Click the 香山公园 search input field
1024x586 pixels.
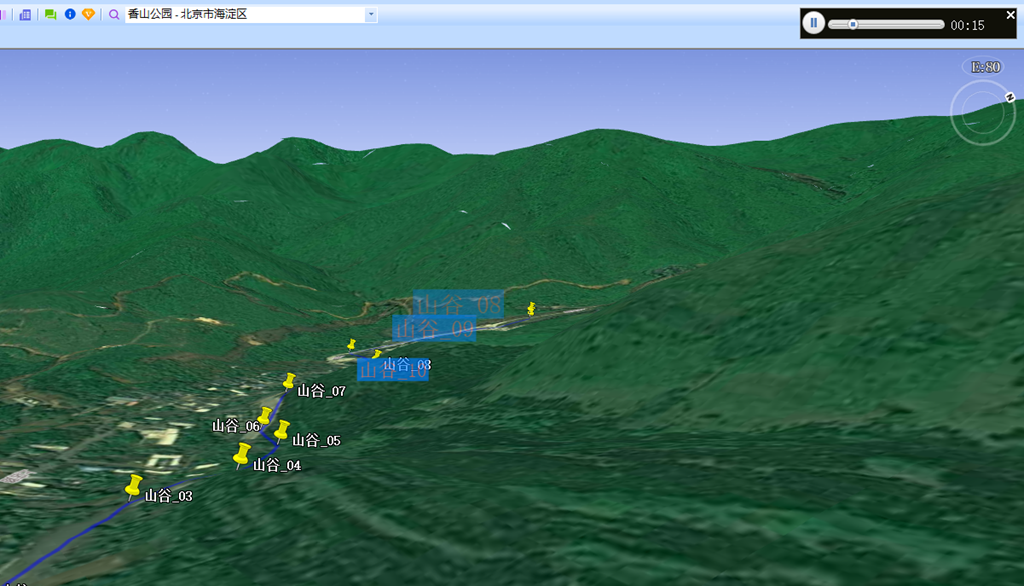[245, 14]
